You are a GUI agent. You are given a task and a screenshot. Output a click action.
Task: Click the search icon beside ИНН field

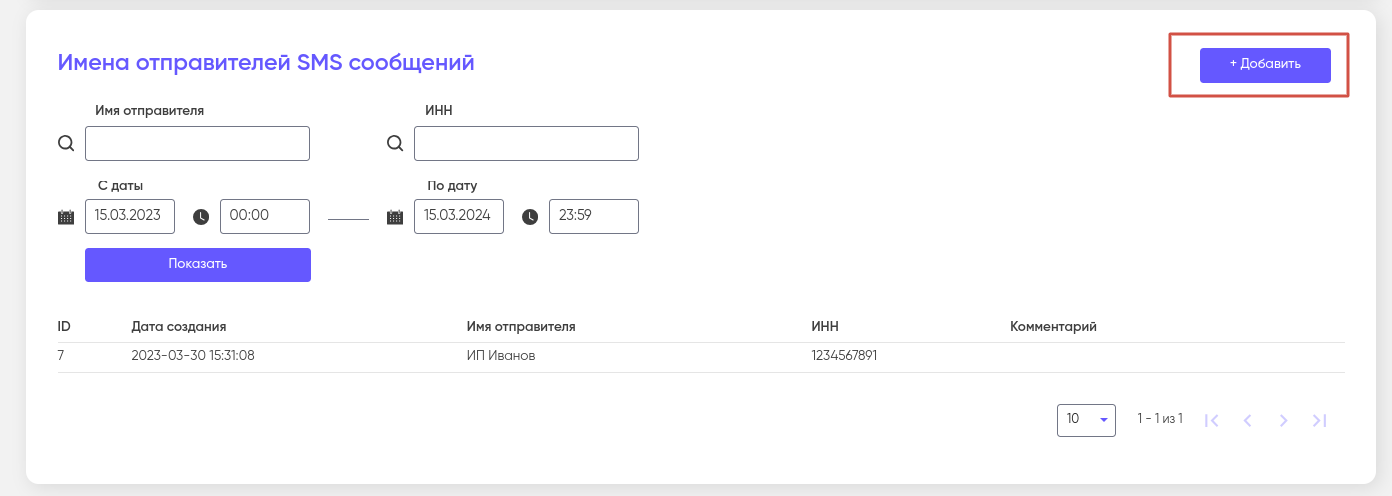(395, 143)
